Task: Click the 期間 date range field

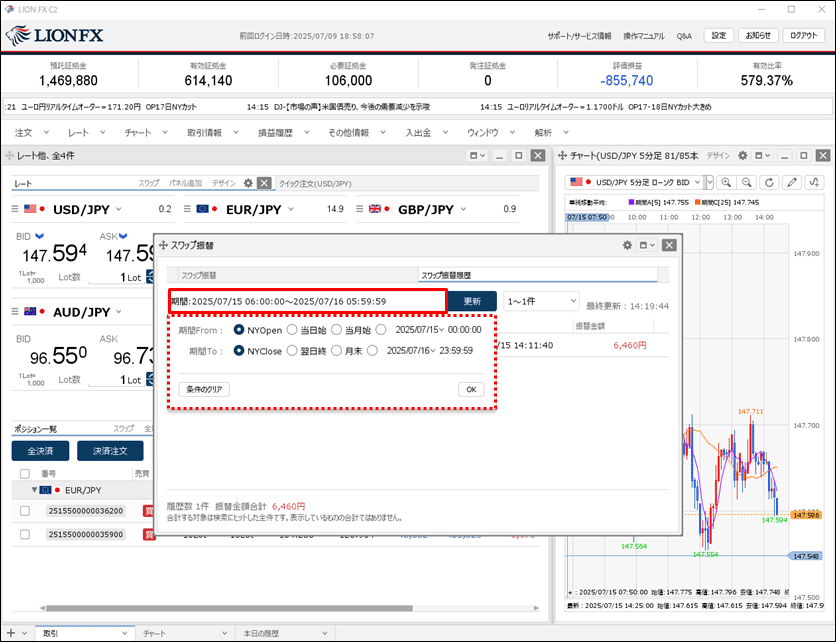Action: [308, 301]
